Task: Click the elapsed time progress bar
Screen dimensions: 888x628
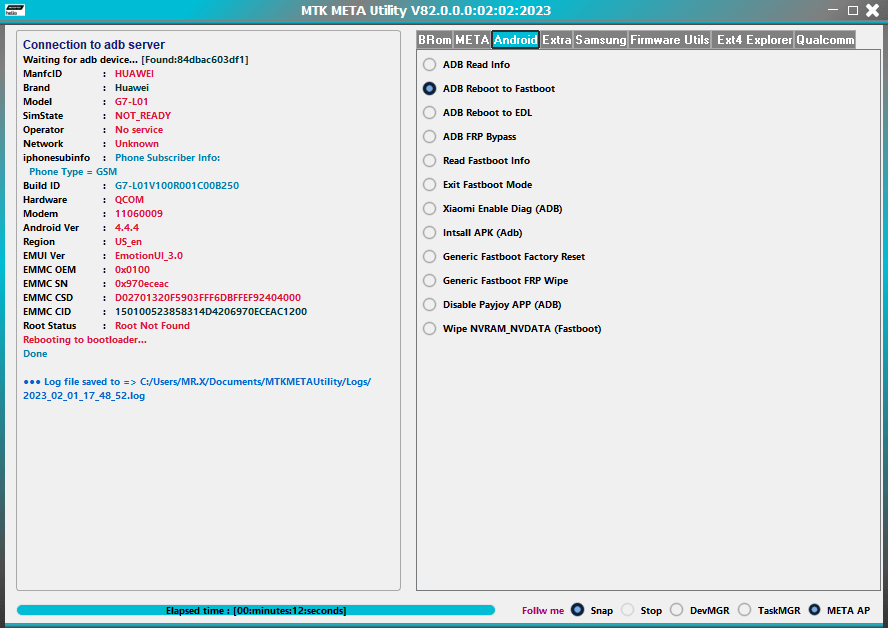Action: click(x=256, y=610)
